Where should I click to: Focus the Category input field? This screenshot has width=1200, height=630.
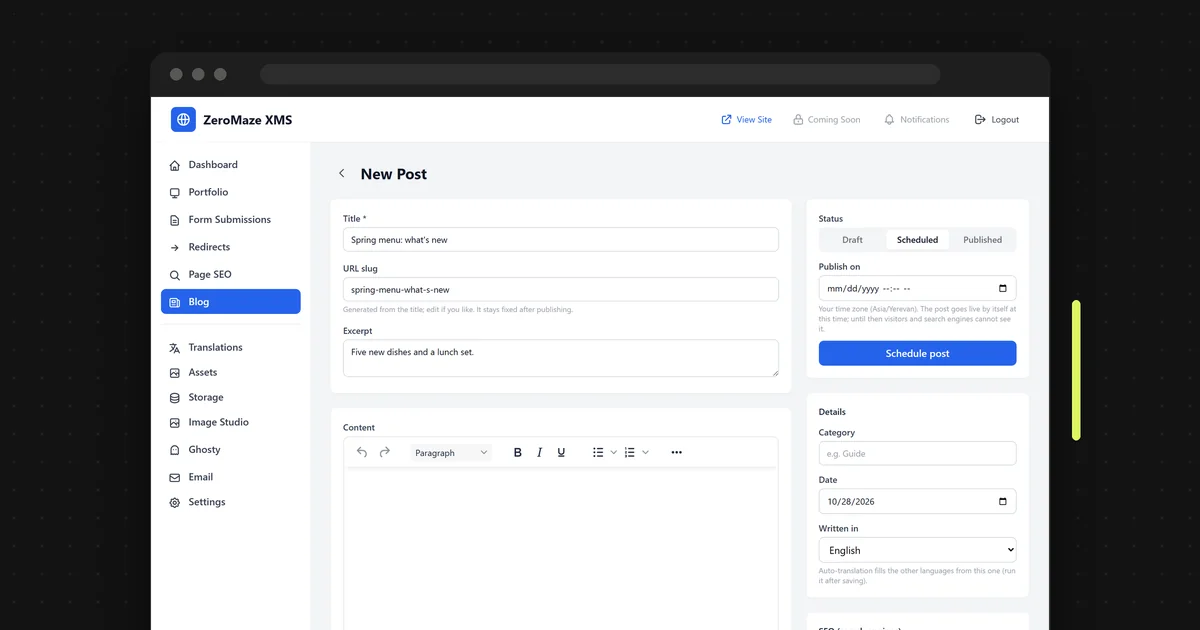(917, 454)
